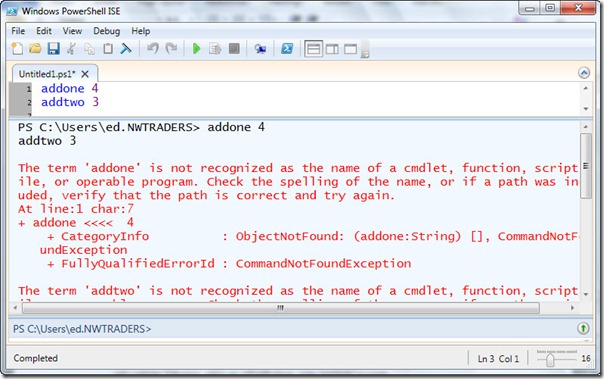Adjust the zoom slider handle

pos(550,360)
